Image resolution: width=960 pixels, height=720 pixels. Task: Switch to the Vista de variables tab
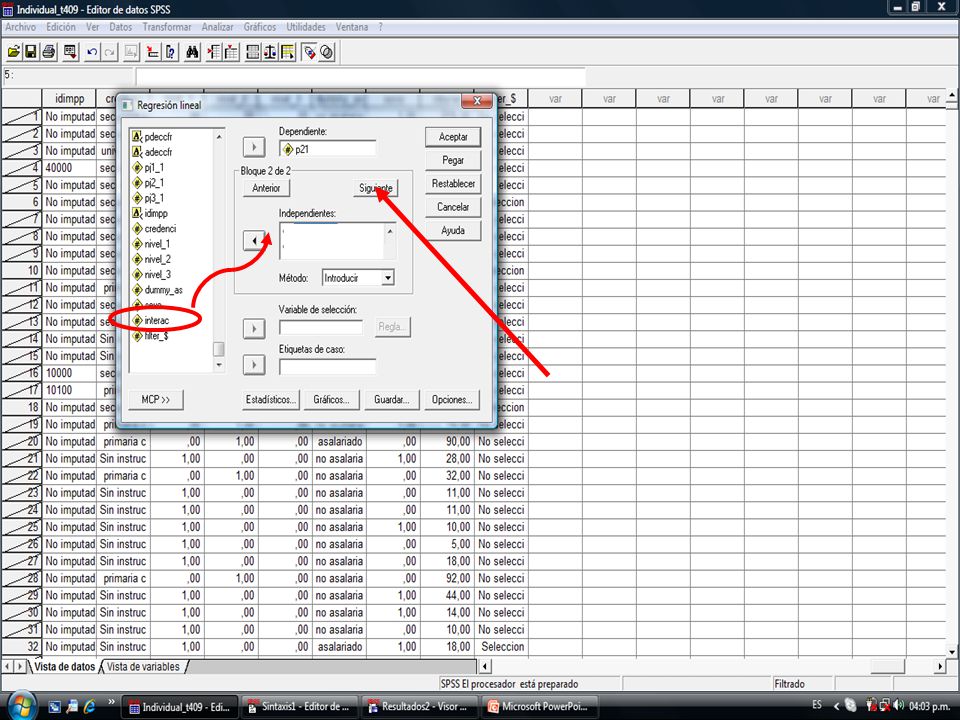(143, 667)
